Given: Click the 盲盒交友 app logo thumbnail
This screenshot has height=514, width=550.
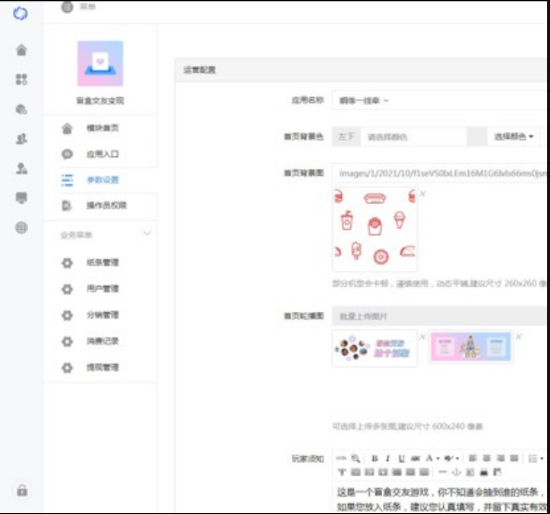Looking at the screenshot, I should [x=100, y=64].
